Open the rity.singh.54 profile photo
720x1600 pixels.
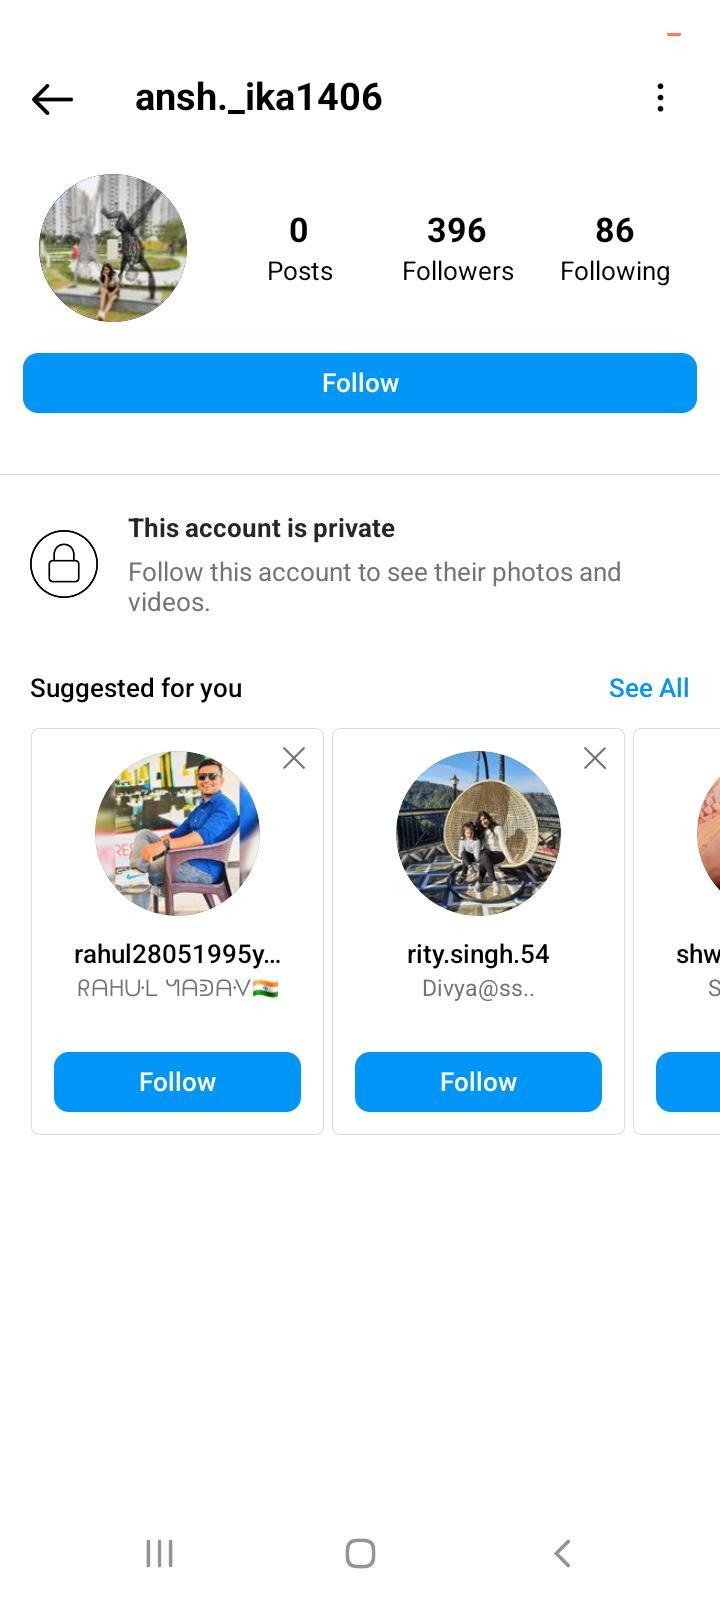click(478, 833)
